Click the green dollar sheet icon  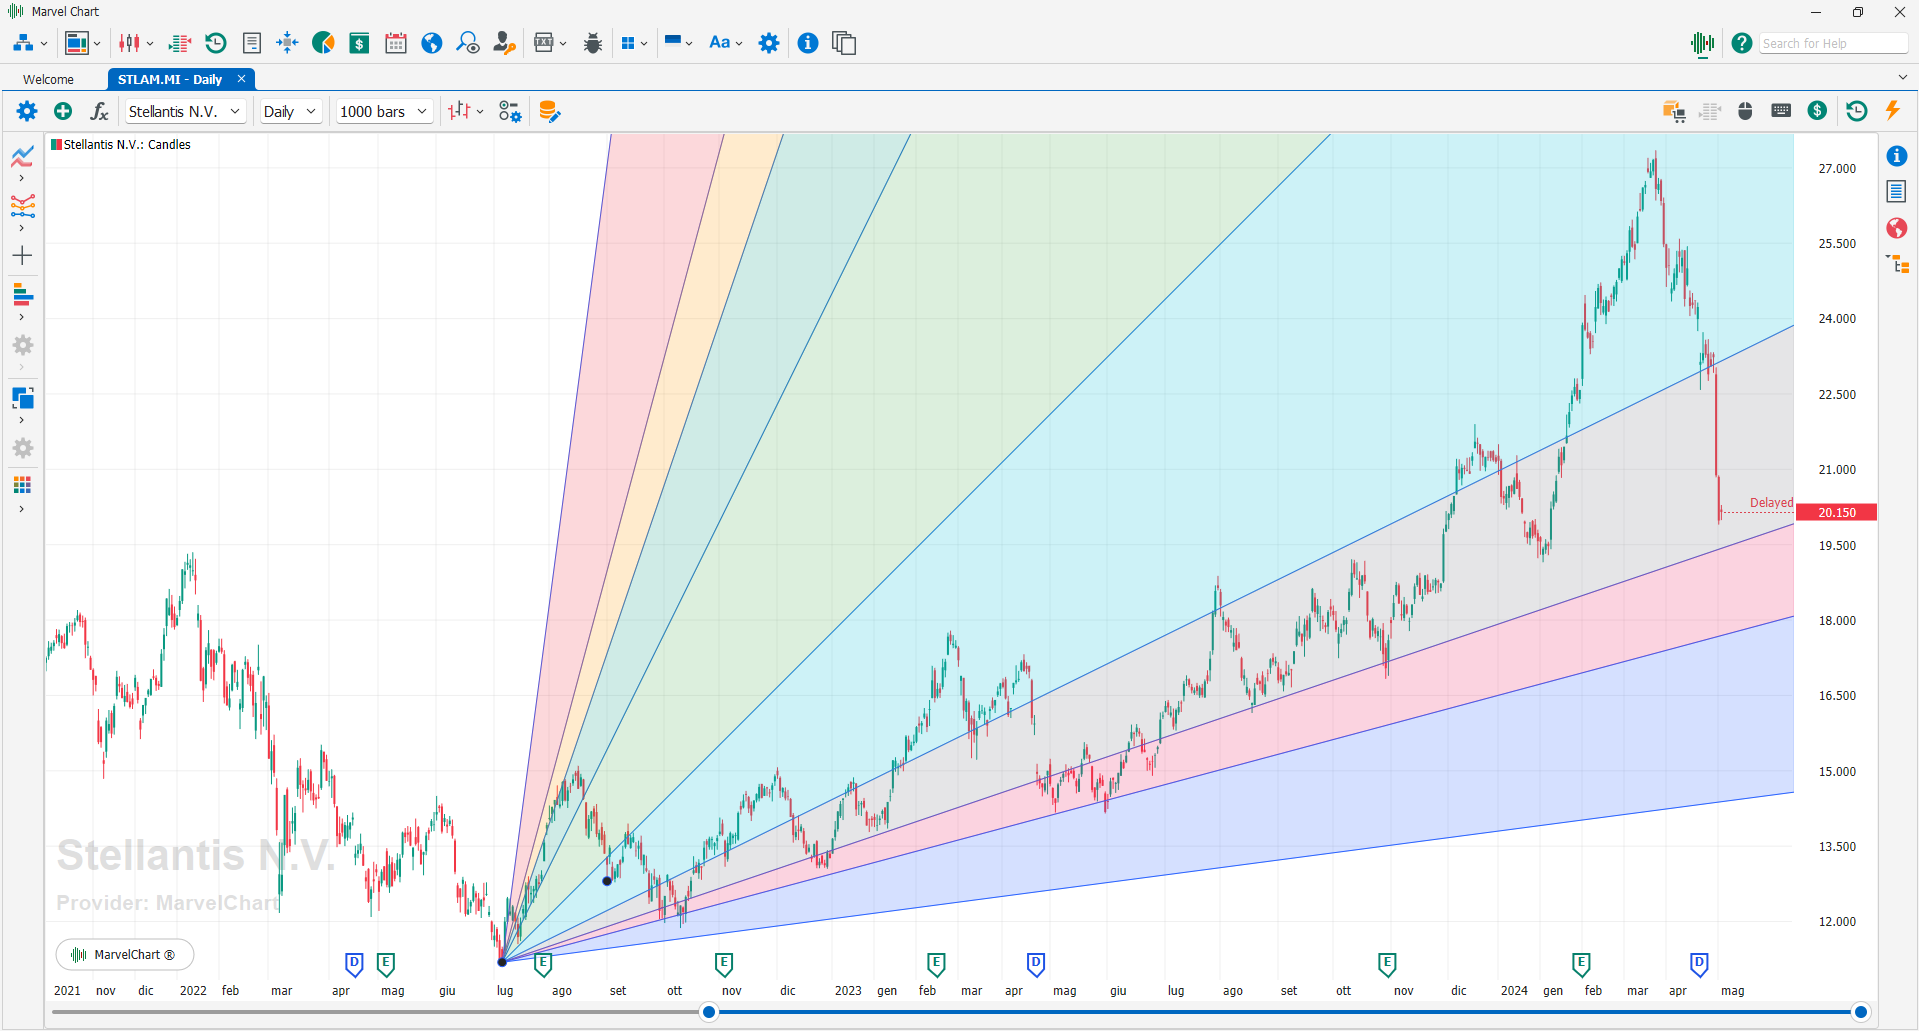coord(359,43)
